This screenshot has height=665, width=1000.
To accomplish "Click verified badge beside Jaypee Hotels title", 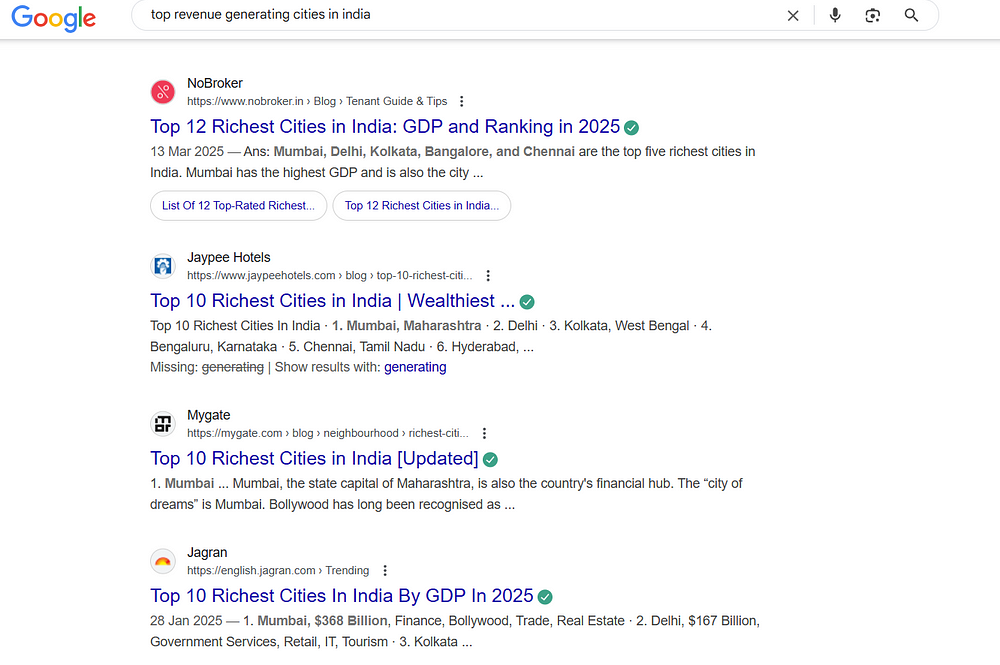I will click(x=527, y=302).
